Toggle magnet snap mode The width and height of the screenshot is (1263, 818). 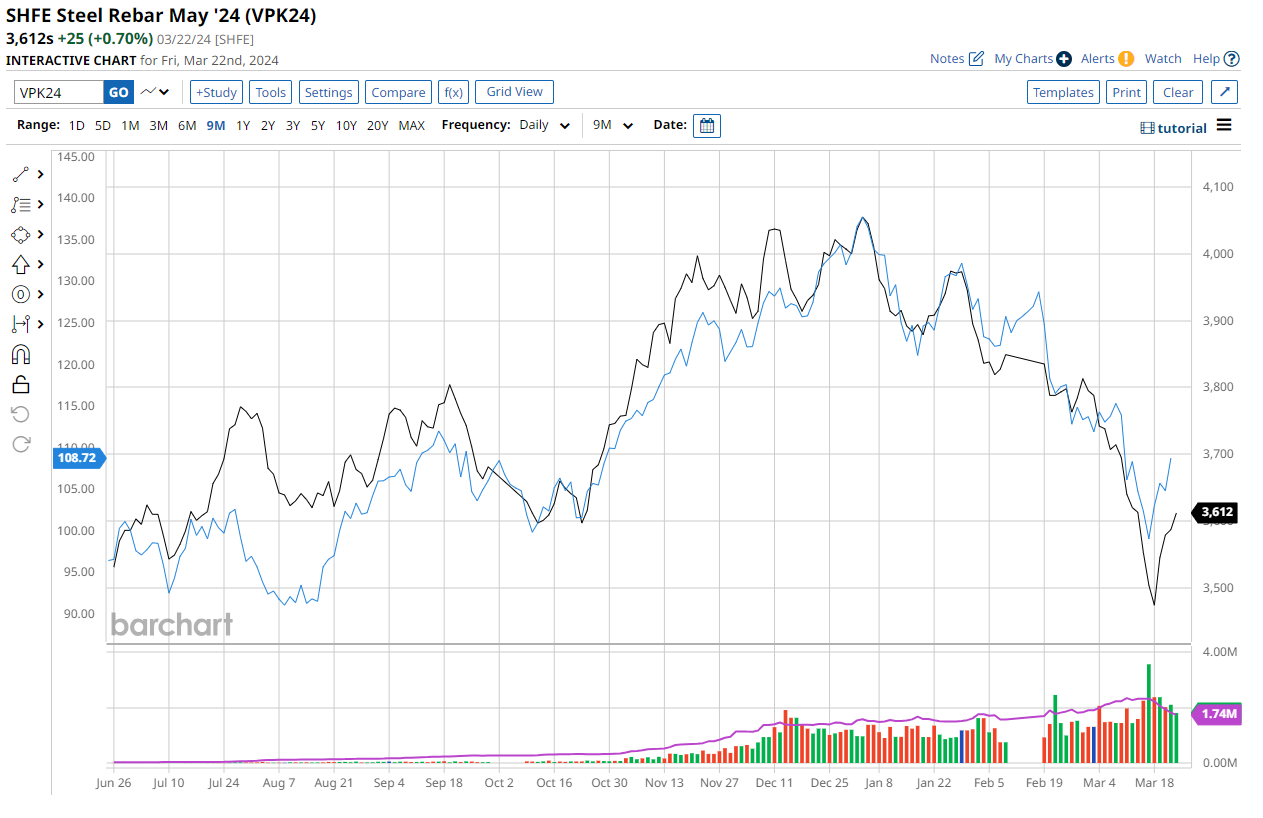[x=21, y=354]
